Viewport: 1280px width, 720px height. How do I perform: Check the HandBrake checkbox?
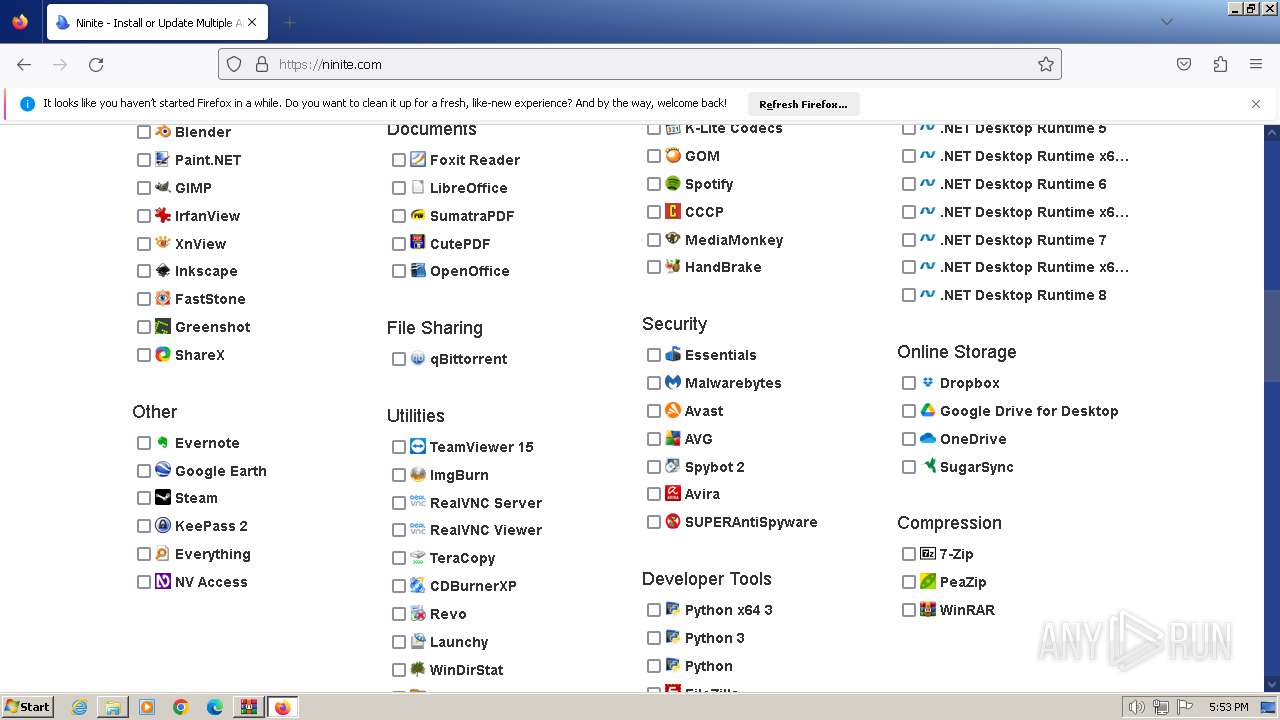tap(654, 267)
